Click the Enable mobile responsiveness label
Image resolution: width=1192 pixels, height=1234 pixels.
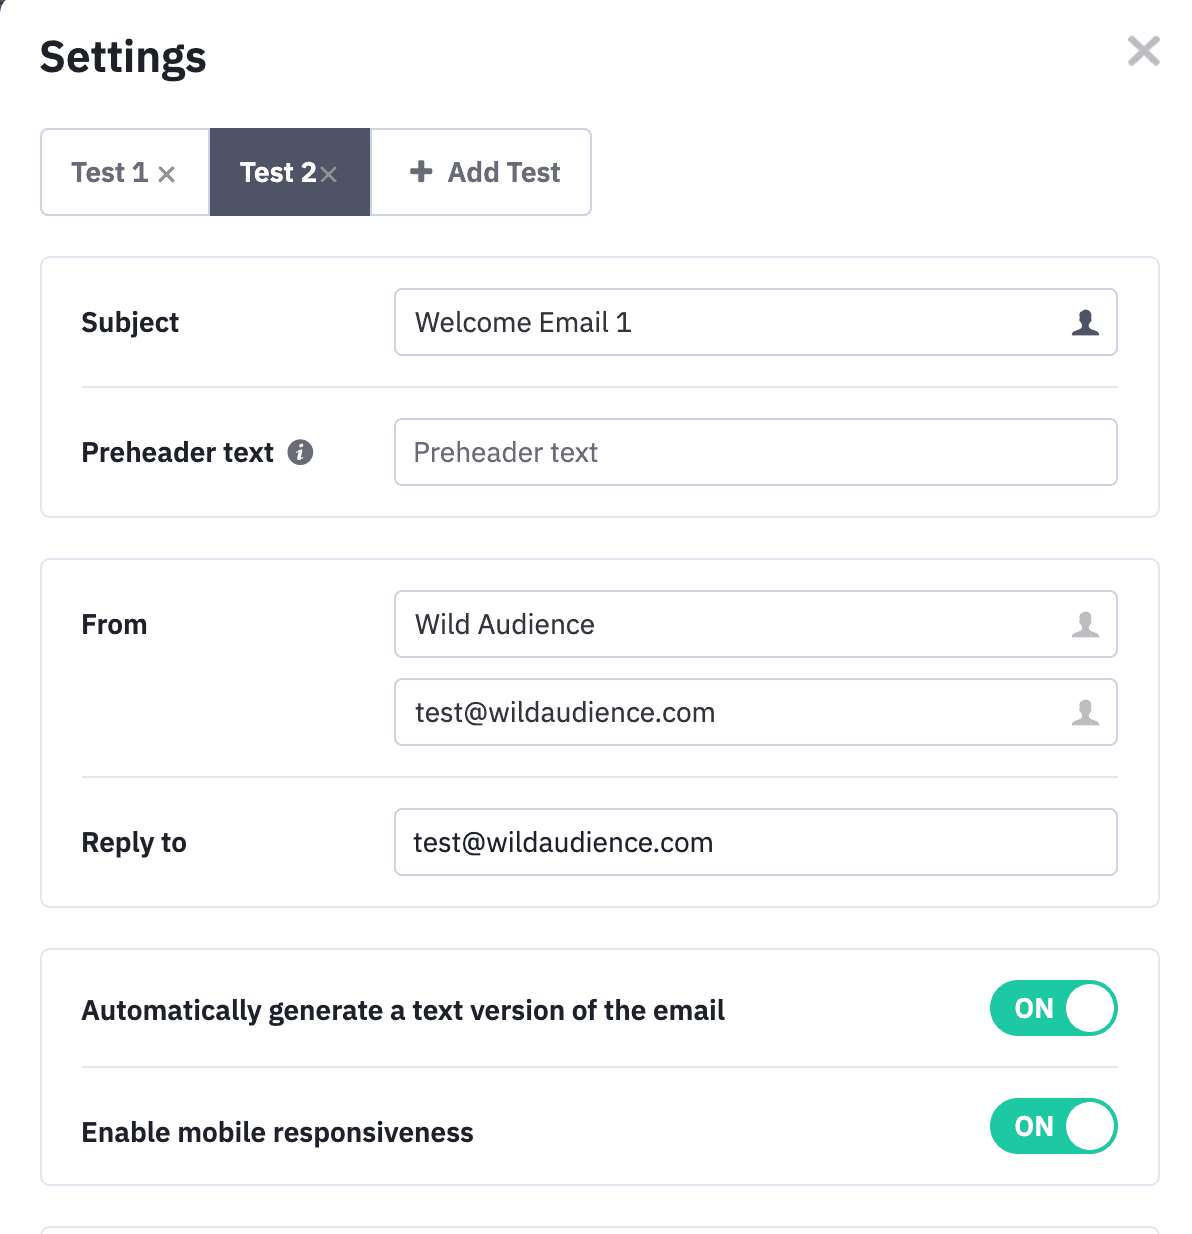pyautogui.click(x=277, y=1132)
